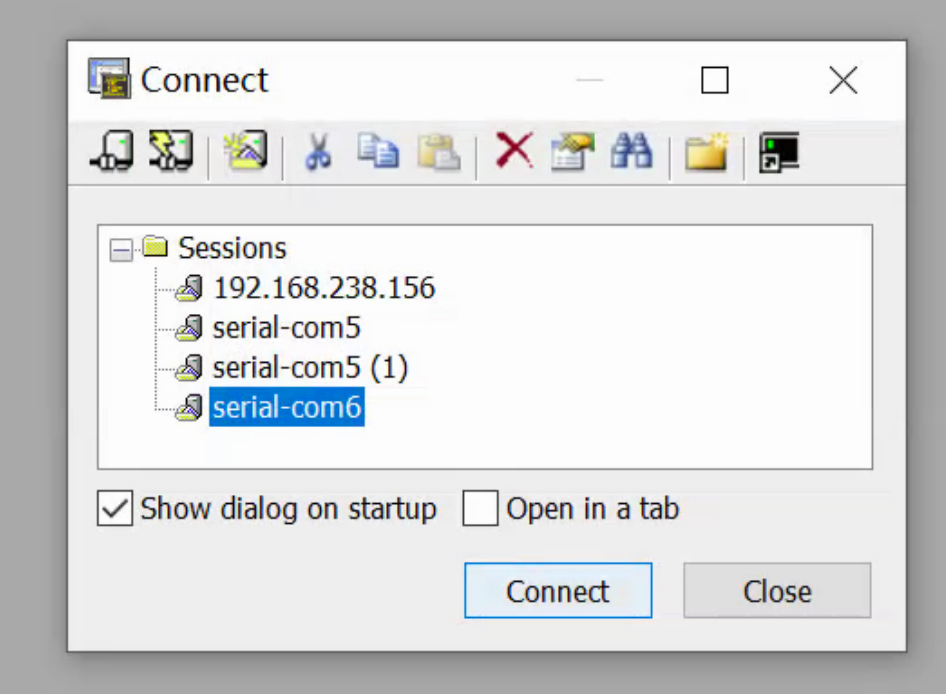Click the Copy icon in toolbar
946x694 pixels.
point(378,152)
